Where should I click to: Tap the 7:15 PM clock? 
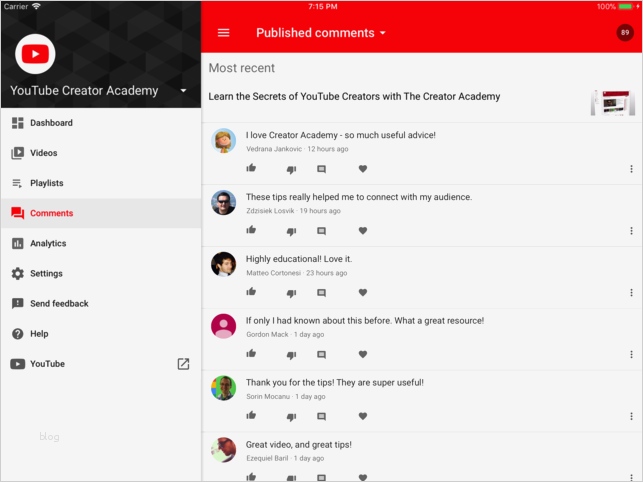point(323,6)
